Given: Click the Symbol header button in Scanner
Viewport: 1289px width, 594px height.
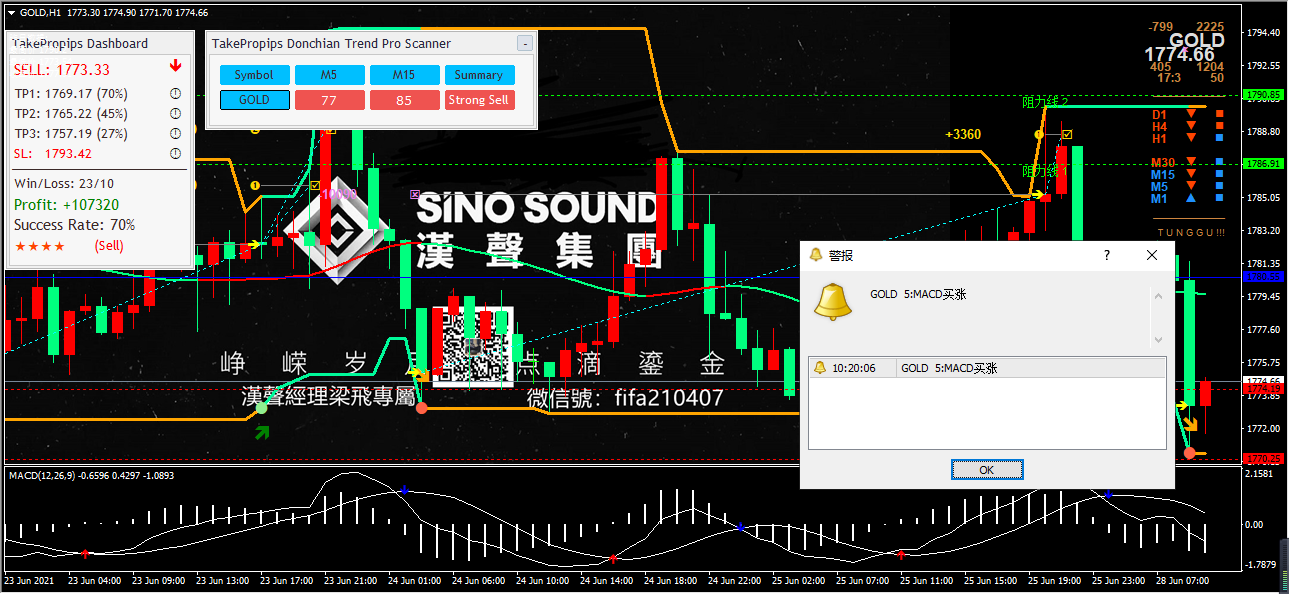Looking at the screenshot, I should click(x=254, y=75).
